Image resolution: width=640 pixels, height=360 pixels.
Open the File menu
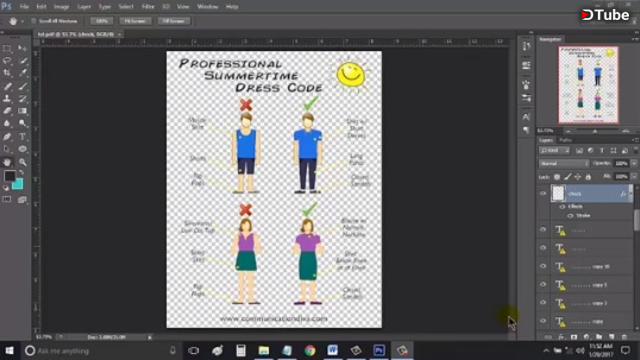[x=24, y=7]
